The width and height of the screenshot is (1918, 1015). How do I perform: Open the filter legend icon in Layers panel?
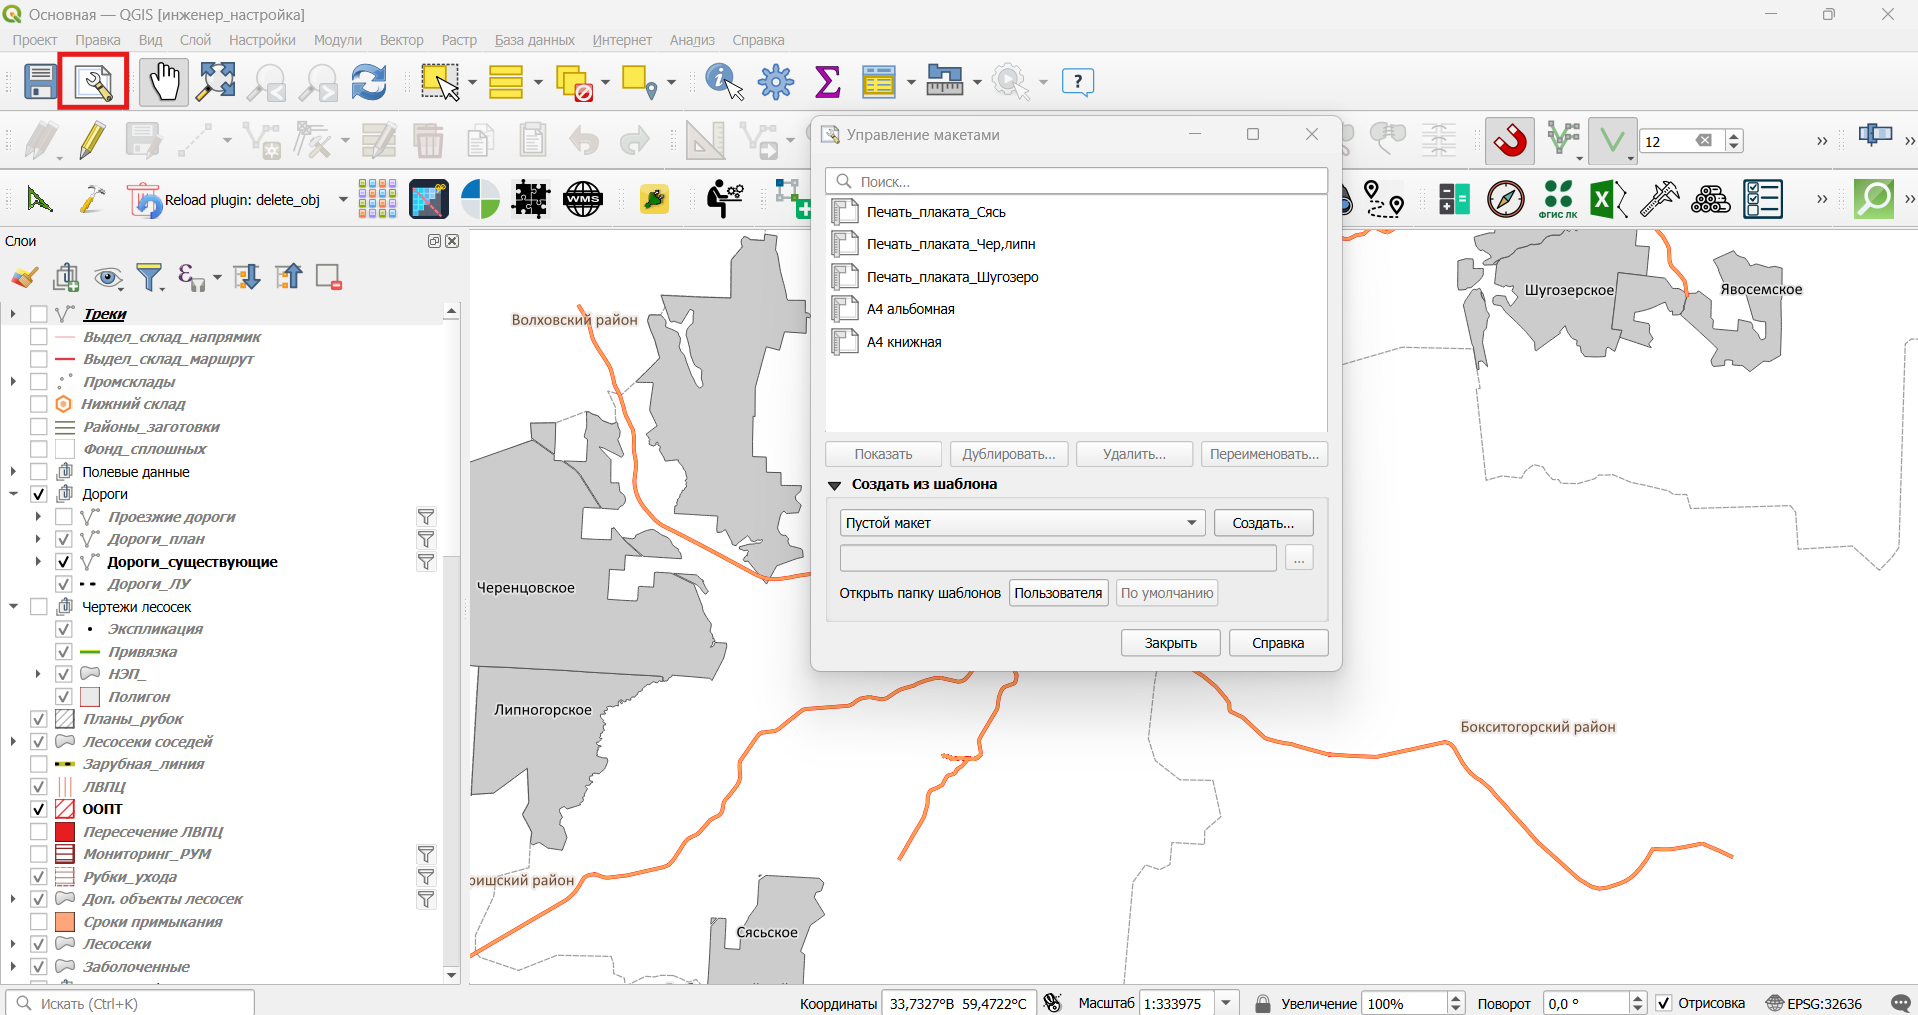click(x=150, y=277)
